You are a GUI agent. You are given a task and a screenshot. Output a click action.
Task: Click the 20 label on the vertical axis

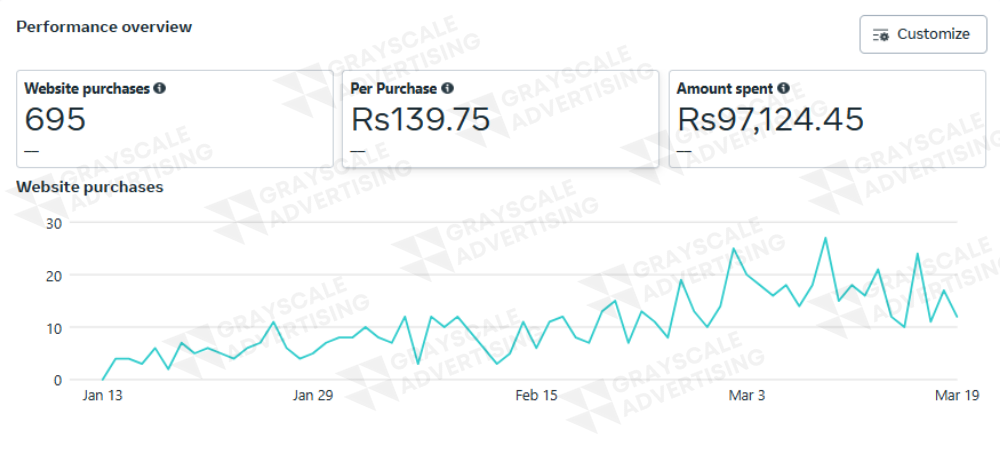[x=54, y=275]
